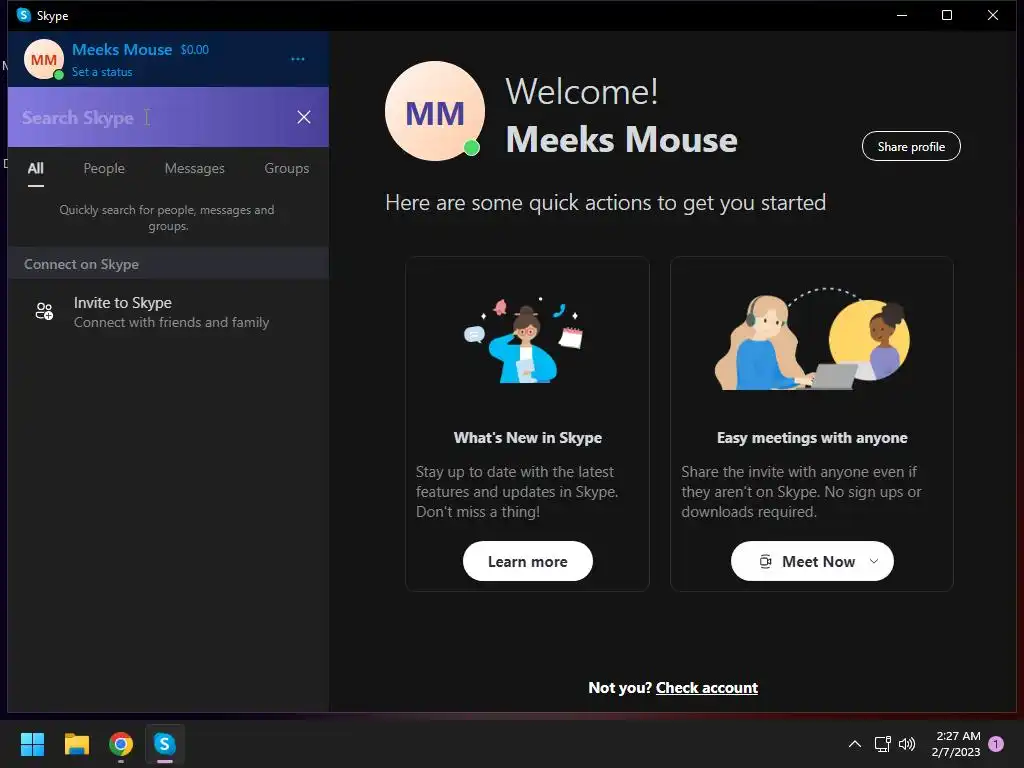The width and height of the screenshot is (1024, 768).
Task: Open Invite to Skype option
Action: click(x=168, y=312)
